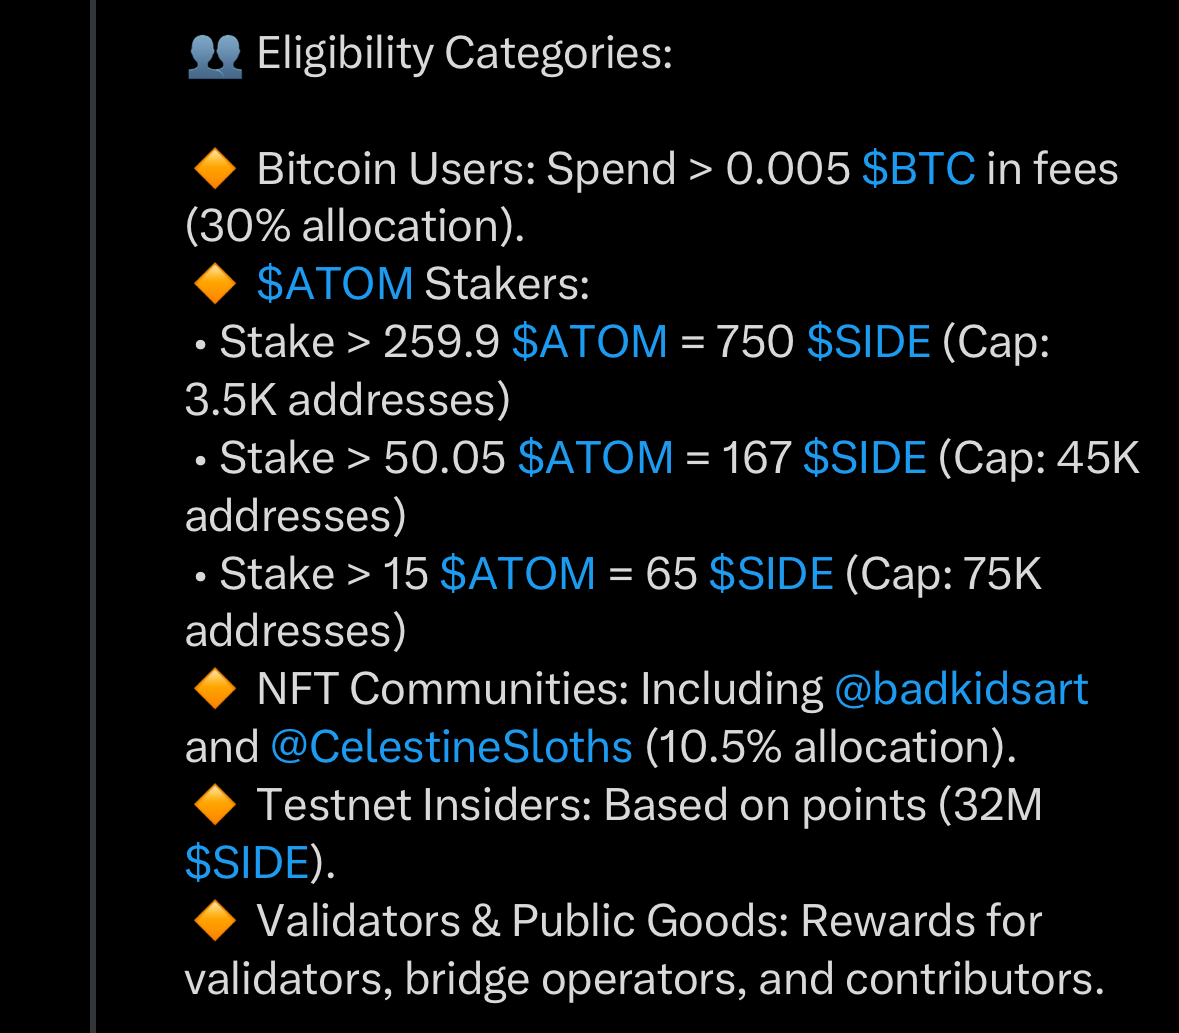
Task: Open the $ATOM cashtag after 50.05
Action: (x=595, y=459)
